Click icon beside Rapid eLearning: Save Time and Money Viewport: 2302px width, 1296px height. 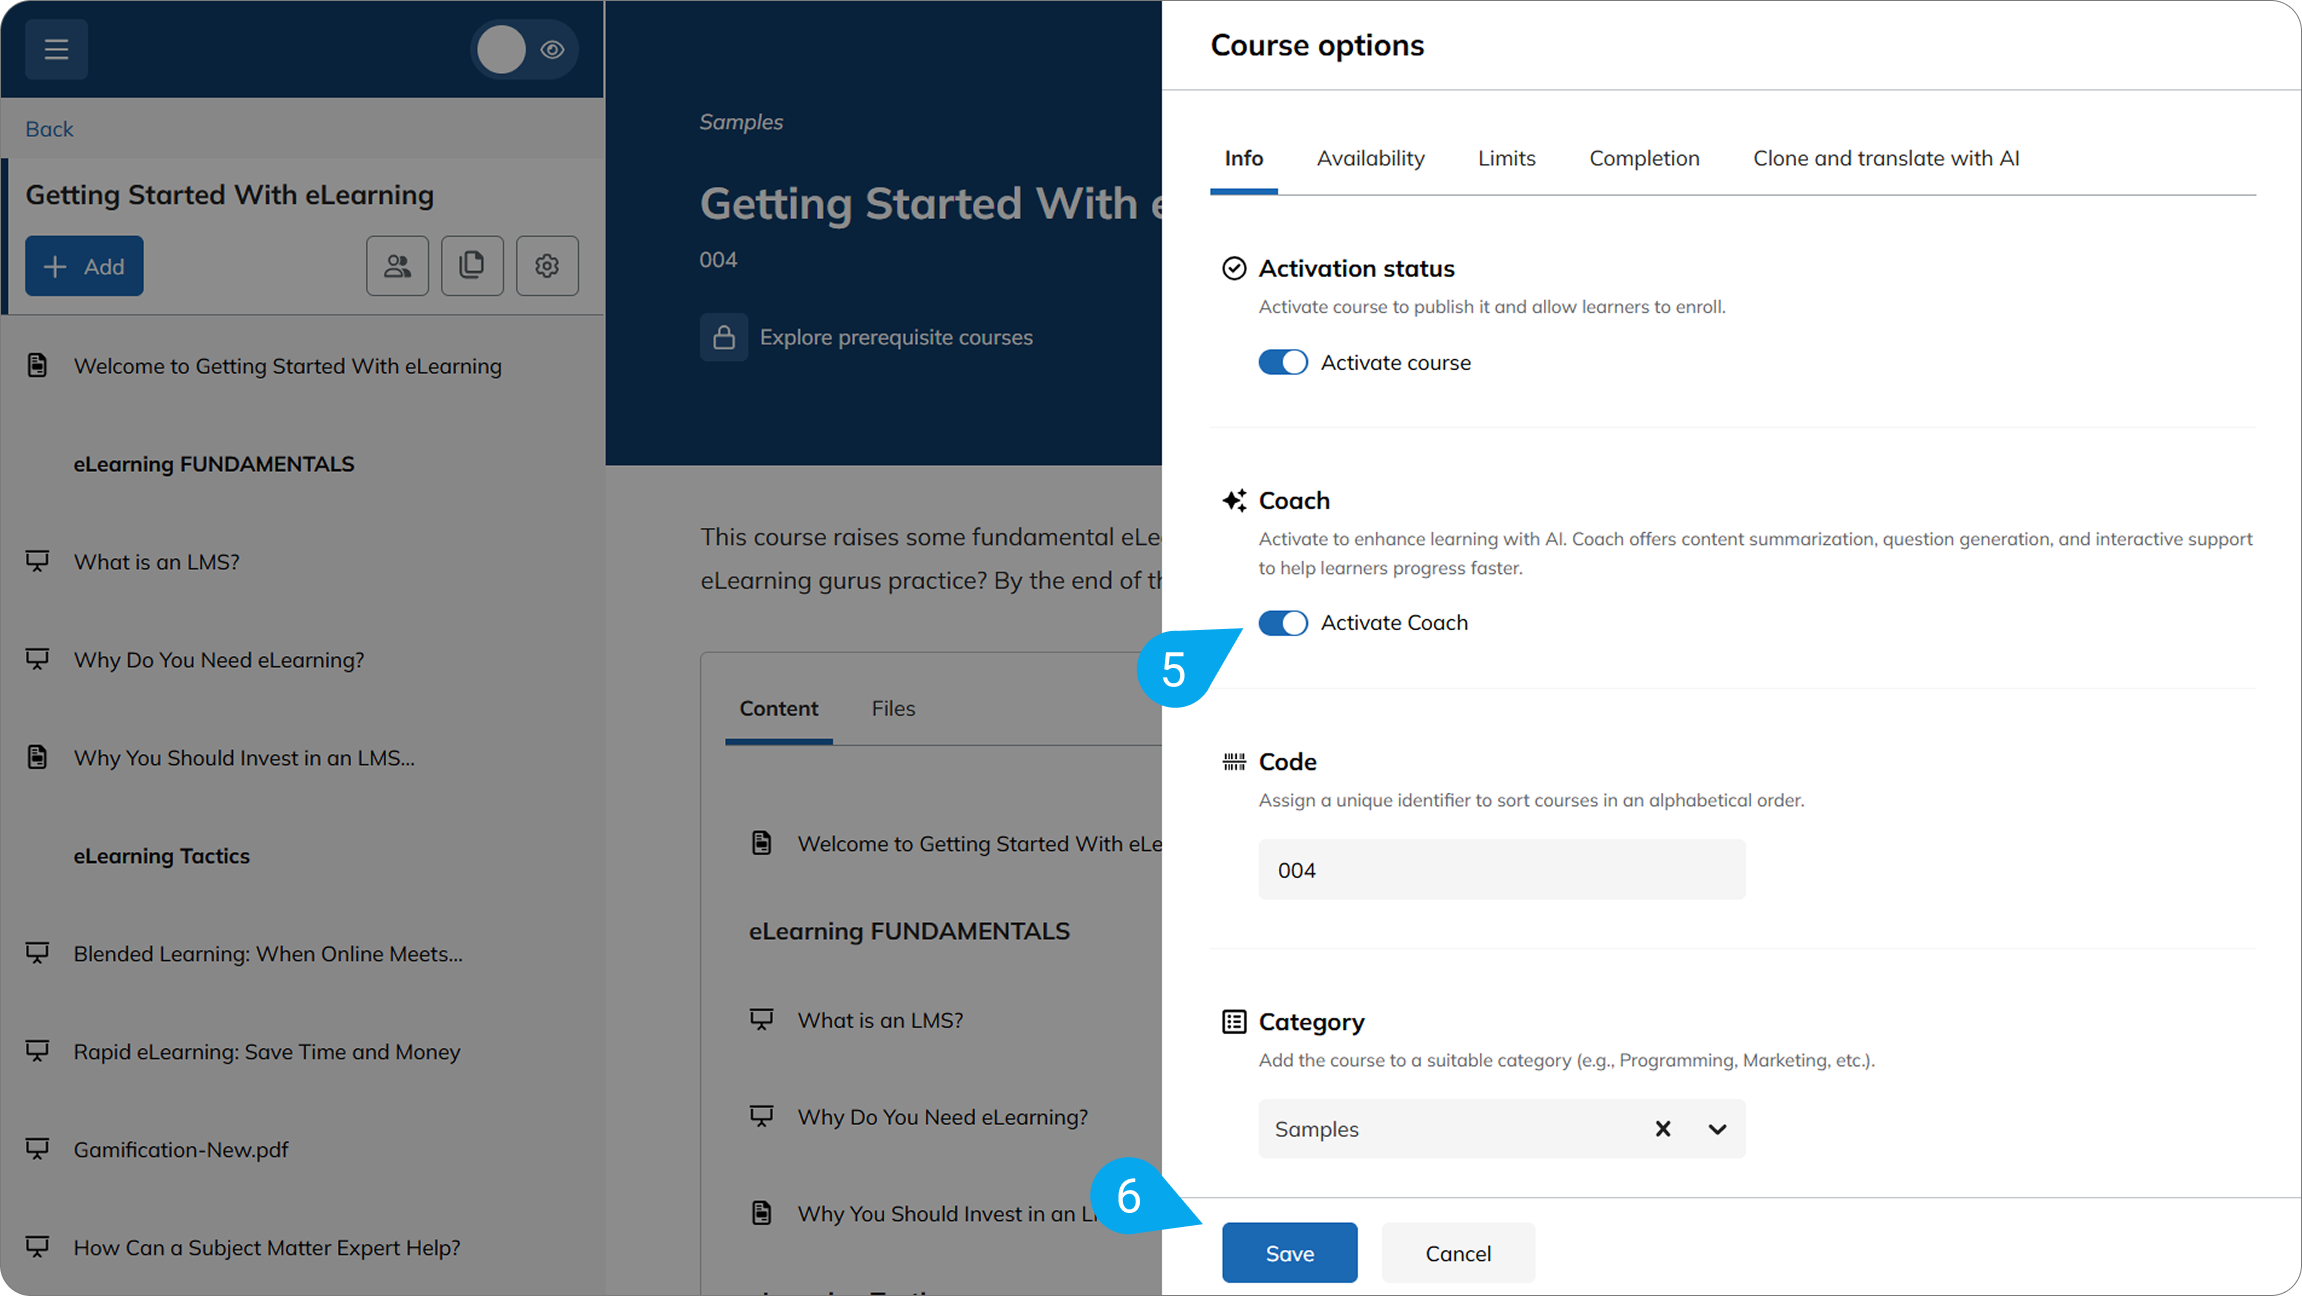(x=37, y=1052)
